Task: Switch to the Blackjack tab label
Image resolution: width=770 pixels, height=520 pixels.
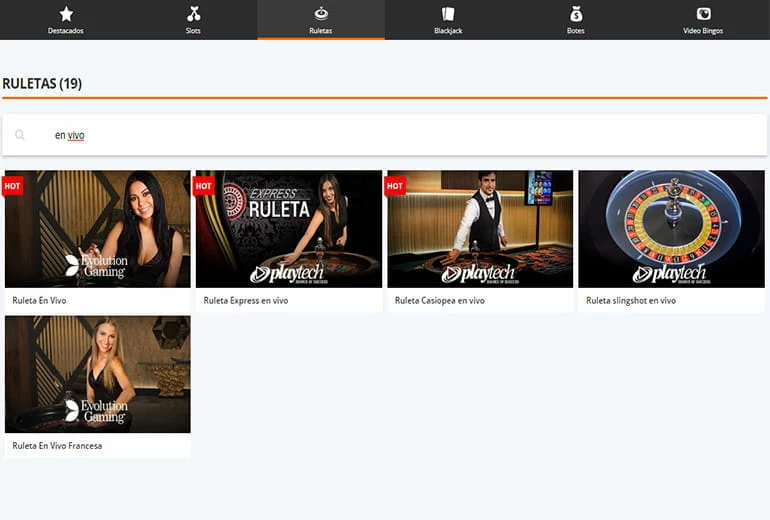Action: [x=448, y=30]
